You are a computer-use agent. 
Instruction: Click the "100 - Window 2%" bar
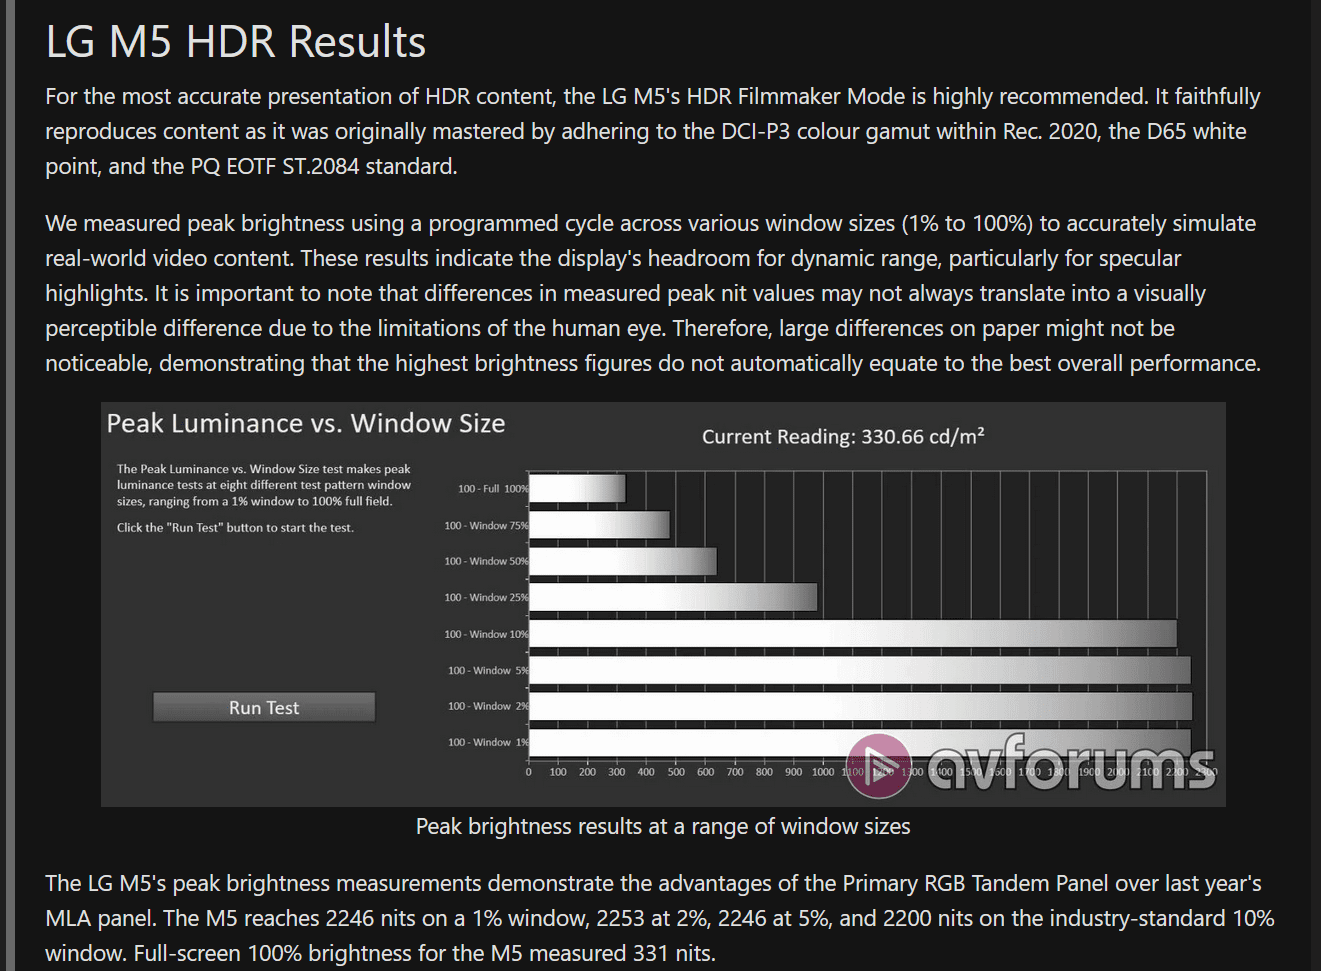click(861, 706)
